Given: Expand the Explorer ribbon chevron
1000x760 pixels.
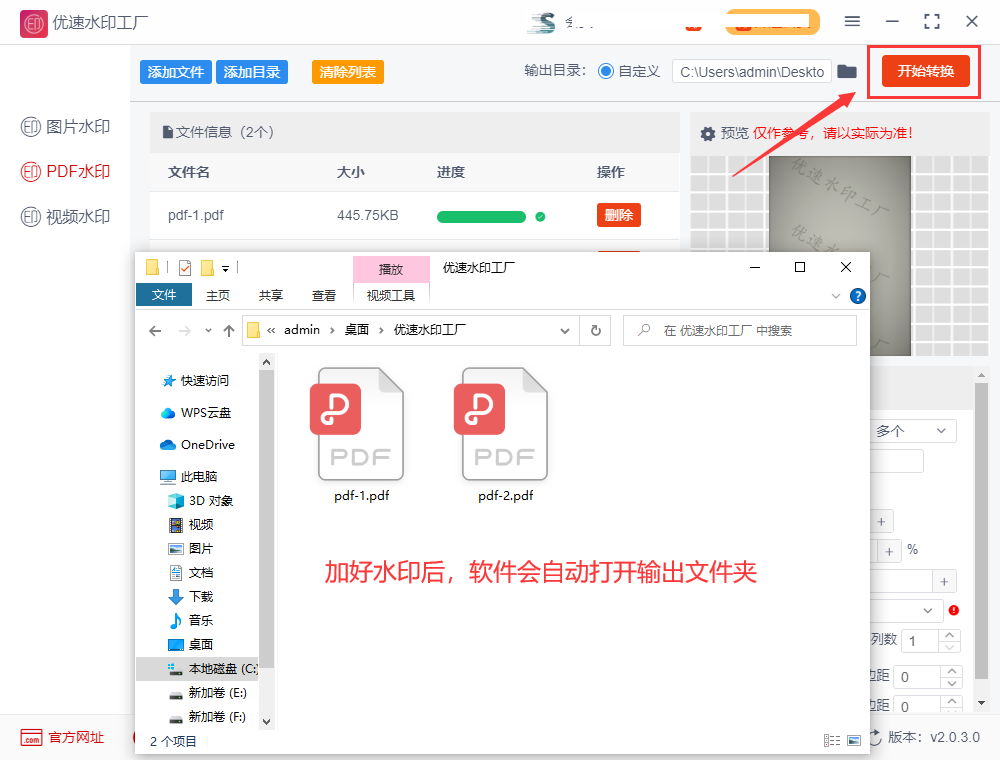Looking at the screenshot, I should (x=835, y=296).
